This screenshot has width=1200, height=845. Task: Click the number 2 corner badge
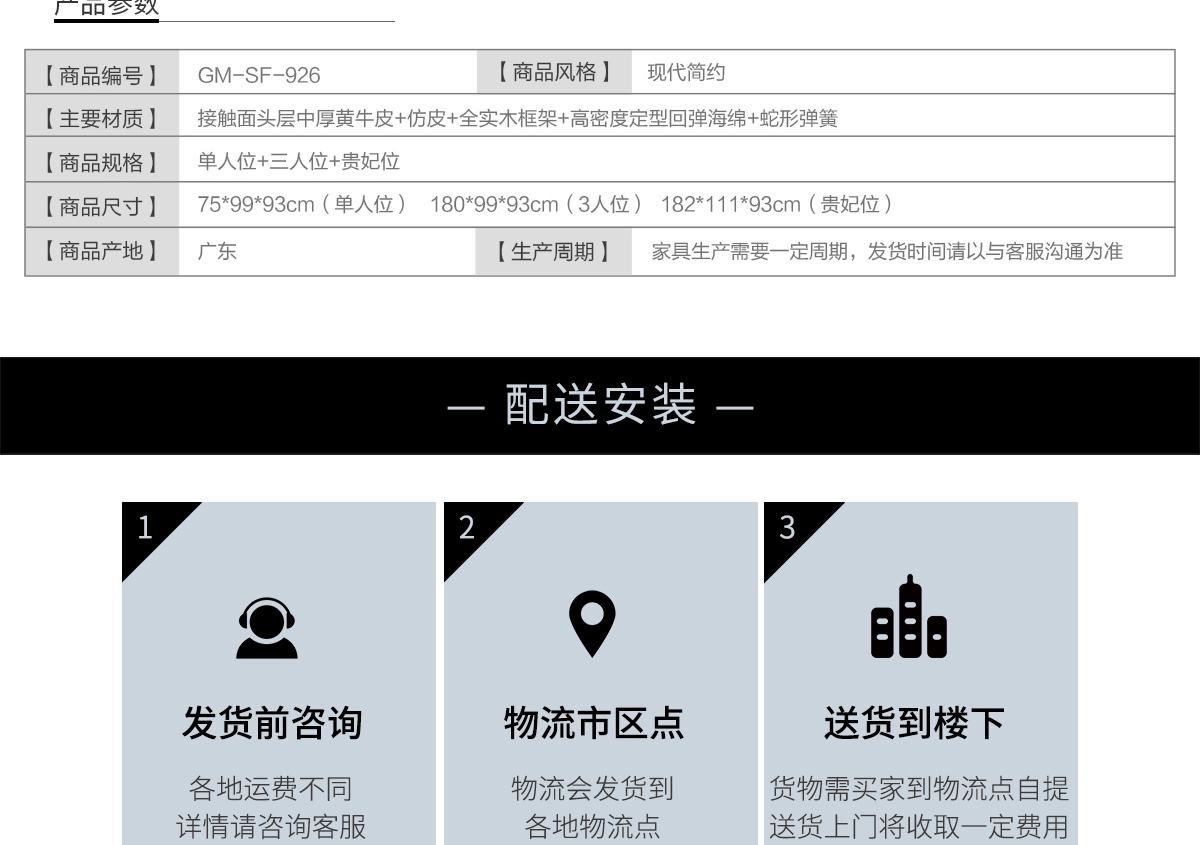click(467, 528)
